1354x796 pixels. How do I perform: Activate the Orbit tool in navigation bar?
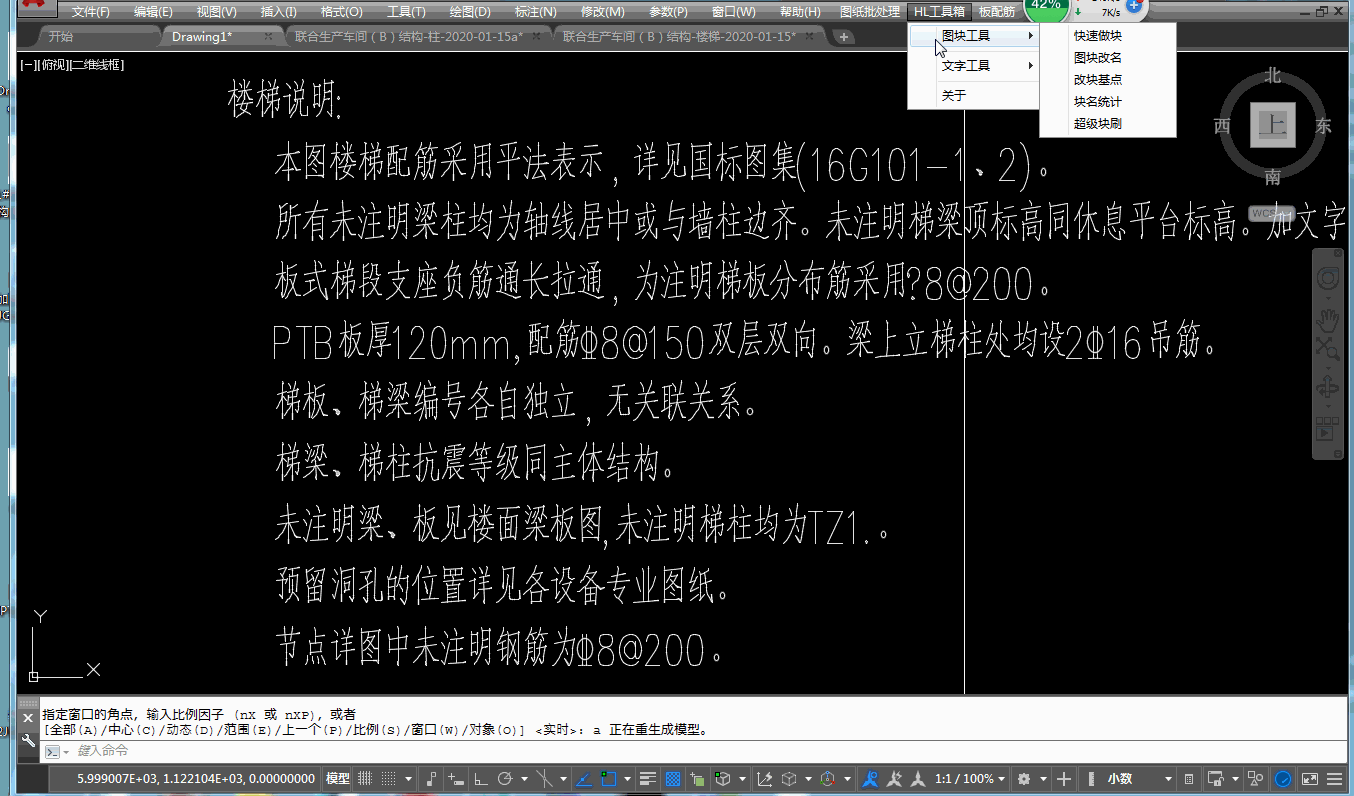pyautogui.click(x=1328, y=388)
